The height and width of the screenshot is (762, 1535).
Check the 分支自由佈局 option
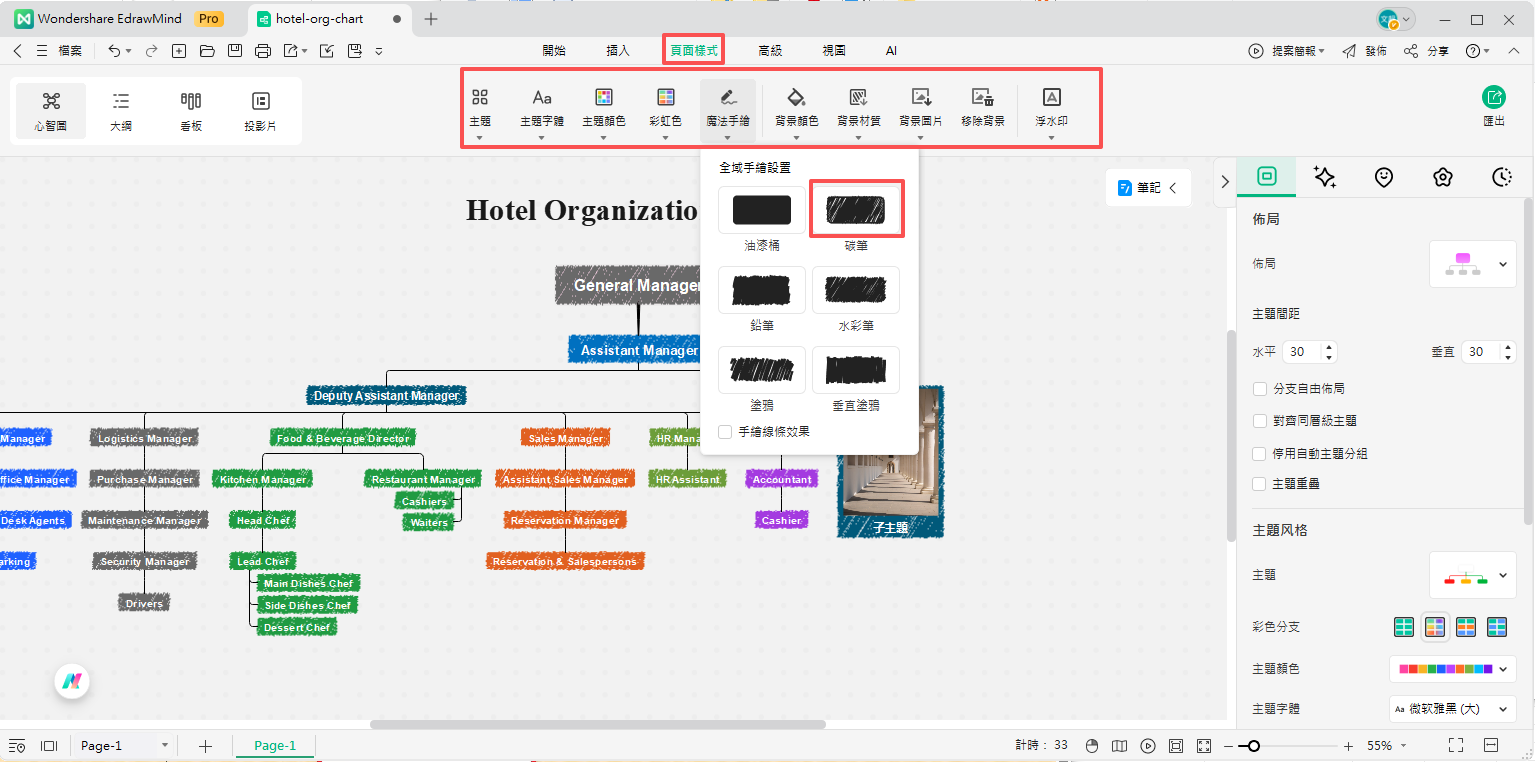pyautogui.click(x=1260, y=388)
